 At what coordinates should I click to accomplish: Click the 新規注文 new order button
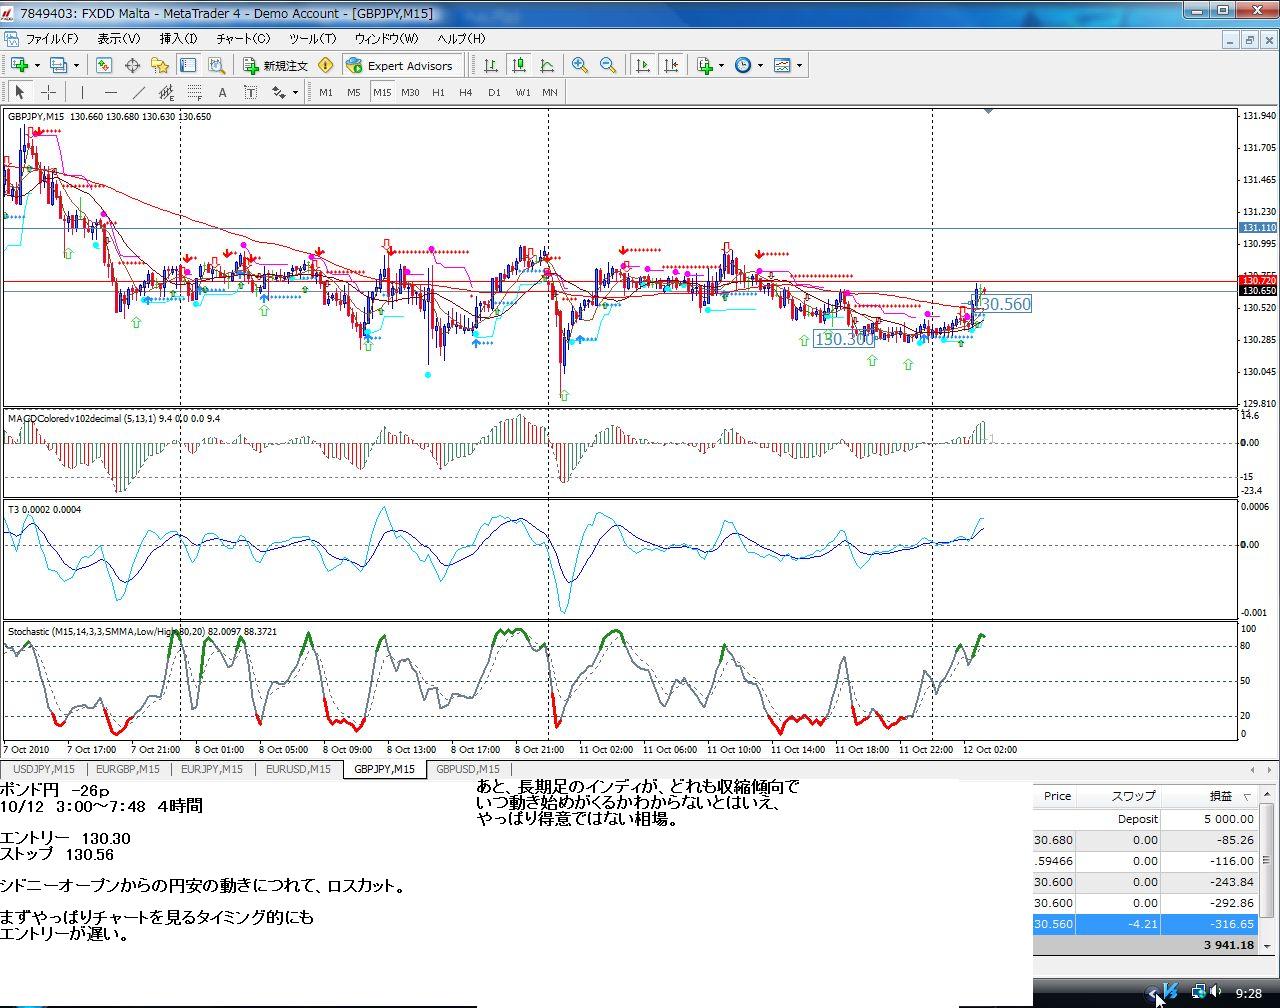277,66
